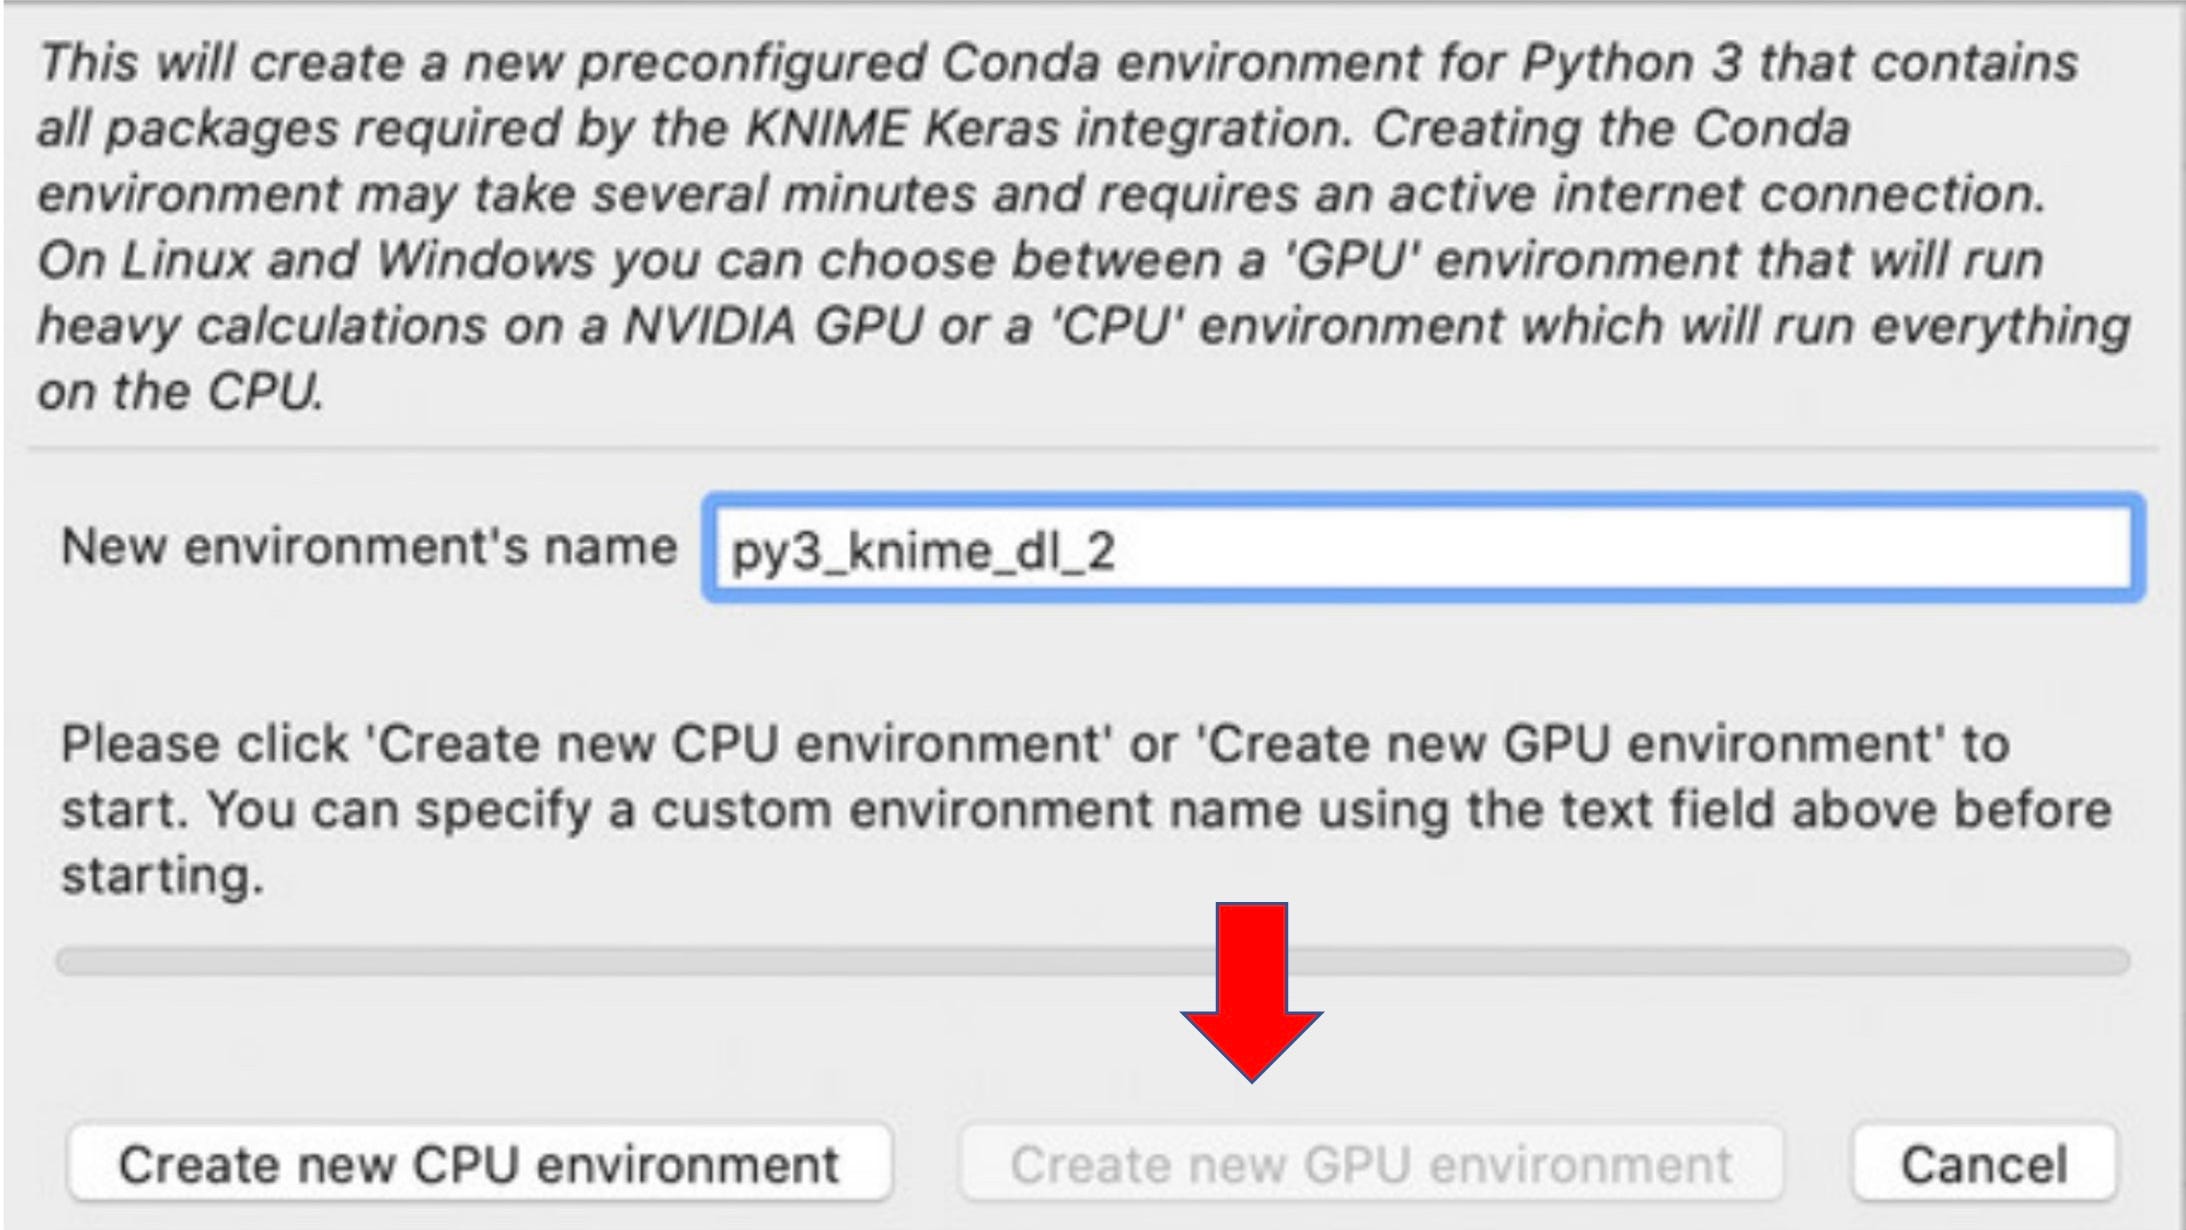Click the red downward arrow annotation
Image resolution: width=2186 pixels, height=1230 pixels.
[x=1252, y=990]
